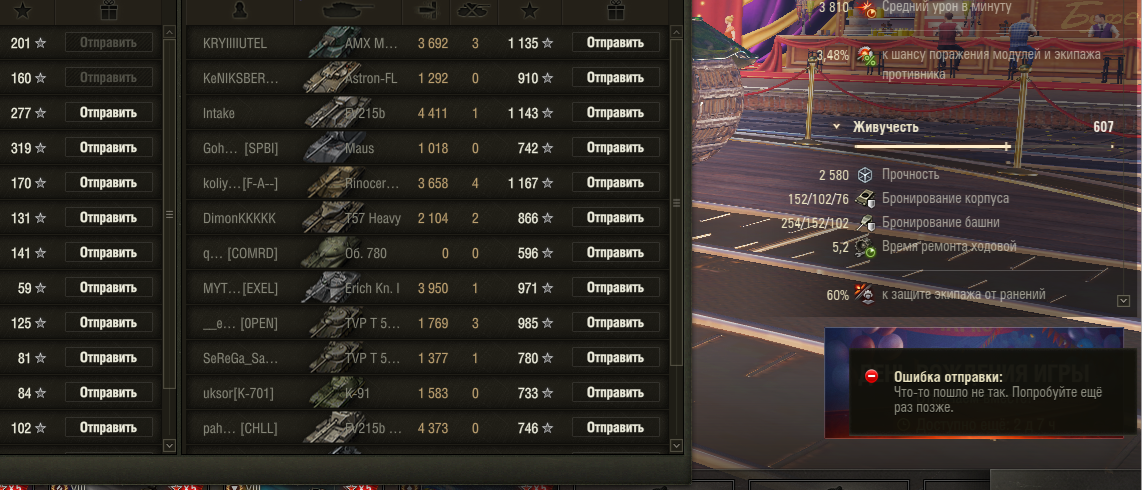This screenshot has width=1142, height=490.
Task: Click the player name column header icon
Action: [240, 10]
